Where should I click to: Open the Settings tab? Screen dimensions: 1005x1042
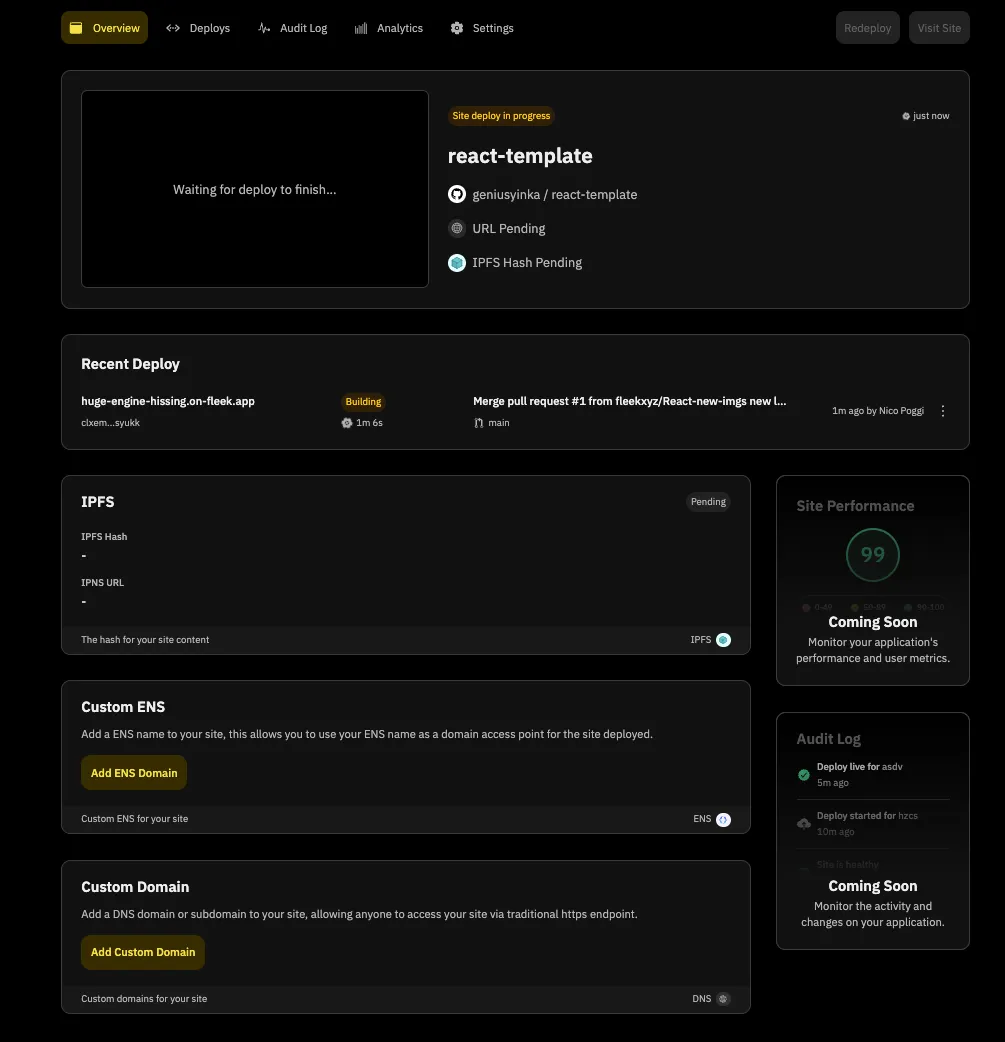pyautogui.click(x=482, y=28)
